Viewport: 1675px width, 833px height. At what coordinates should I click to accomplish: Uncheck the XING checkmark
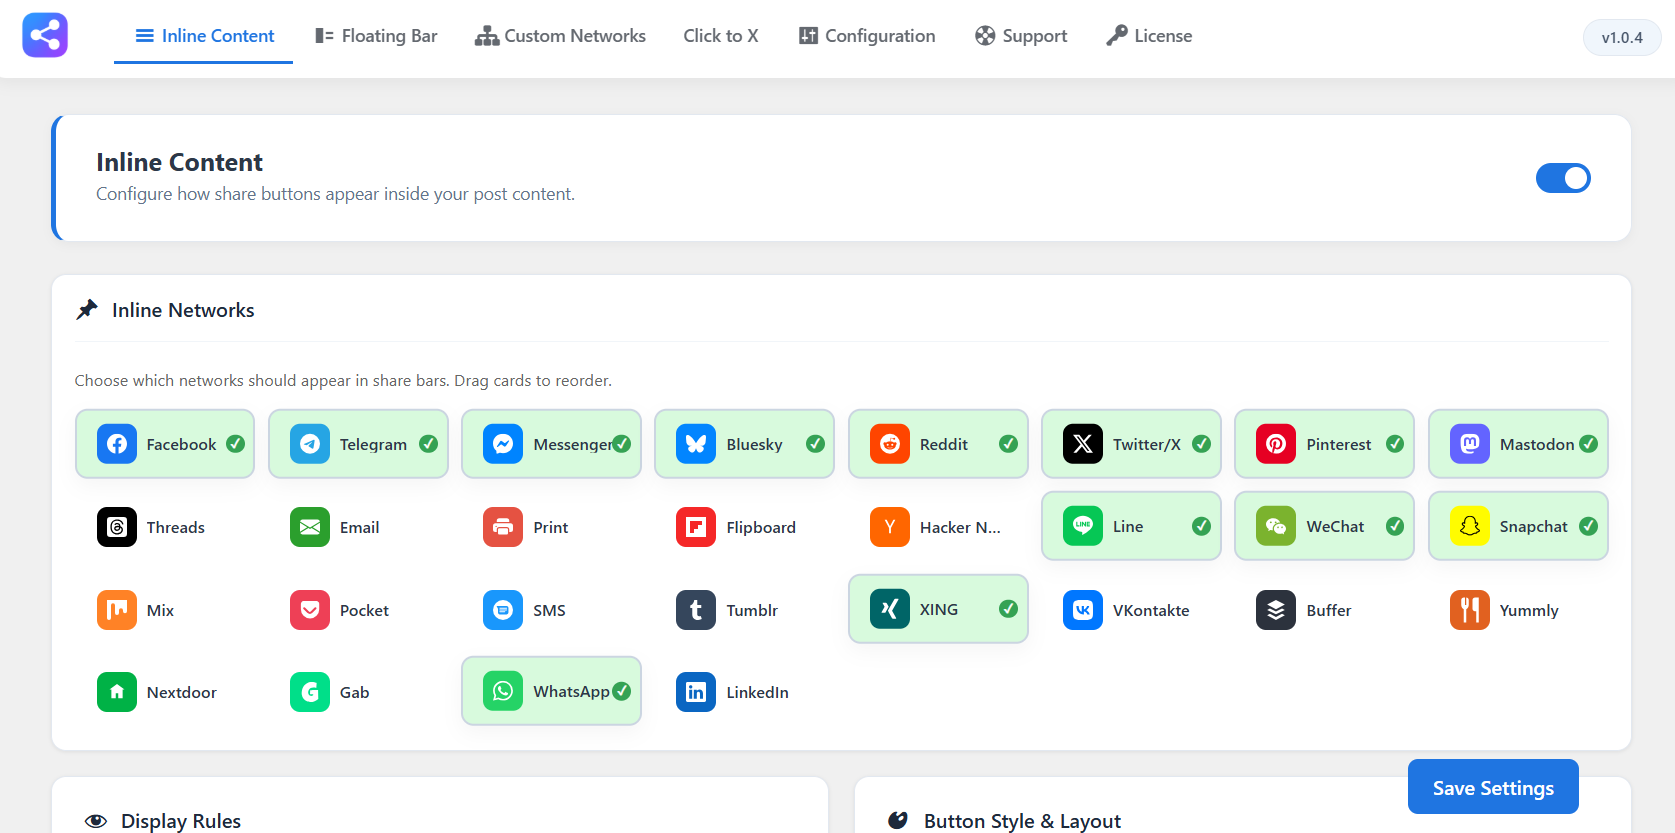[1009, 609]
